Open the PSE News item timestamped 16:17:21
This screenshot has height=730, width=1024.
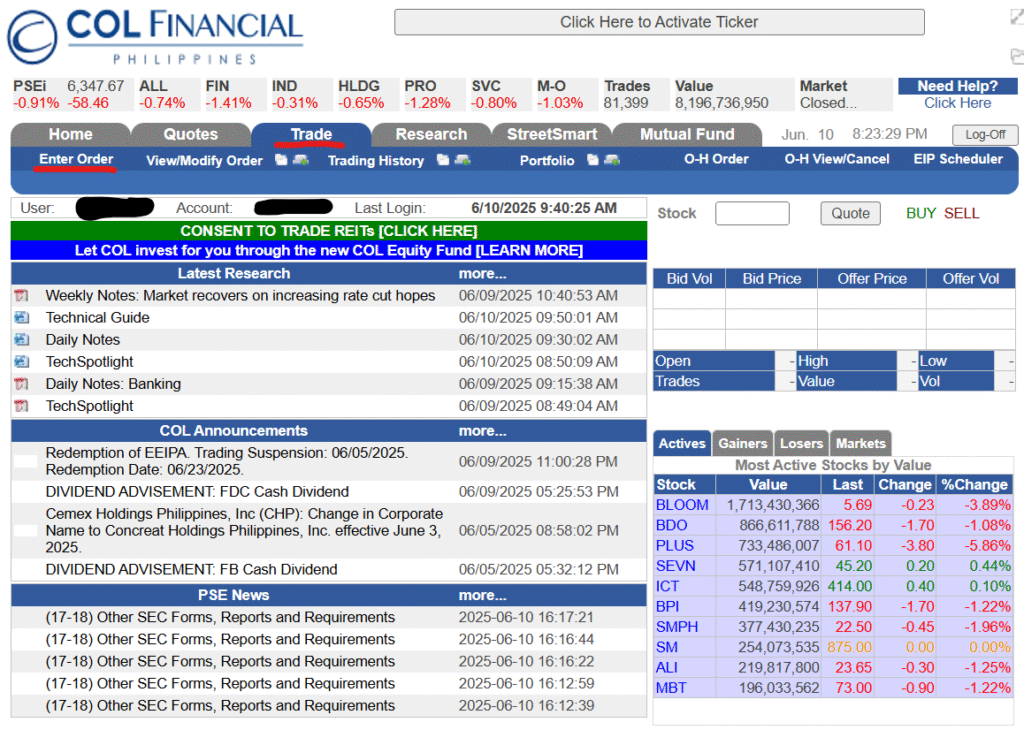pos(220,618)
